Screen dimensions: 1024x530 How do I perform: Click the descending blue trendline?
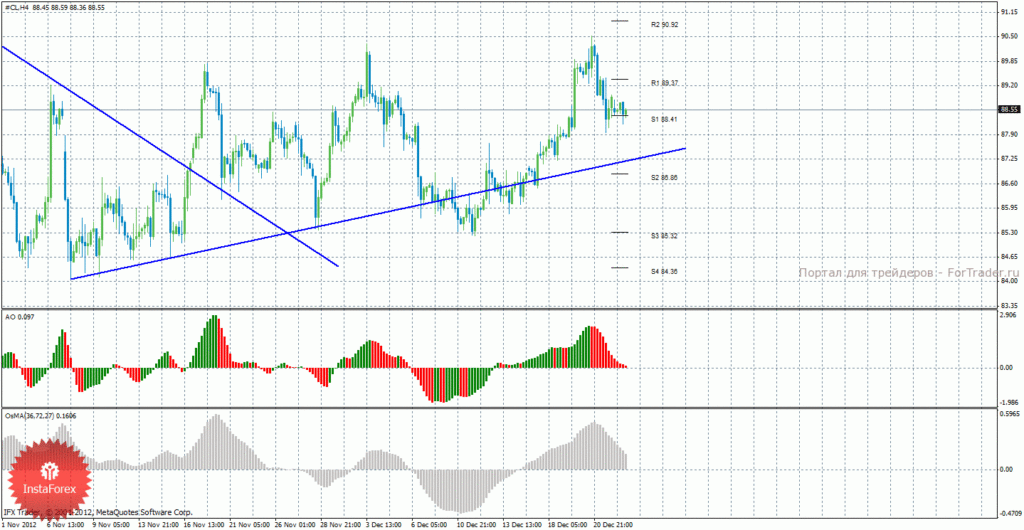pos(170,155)
